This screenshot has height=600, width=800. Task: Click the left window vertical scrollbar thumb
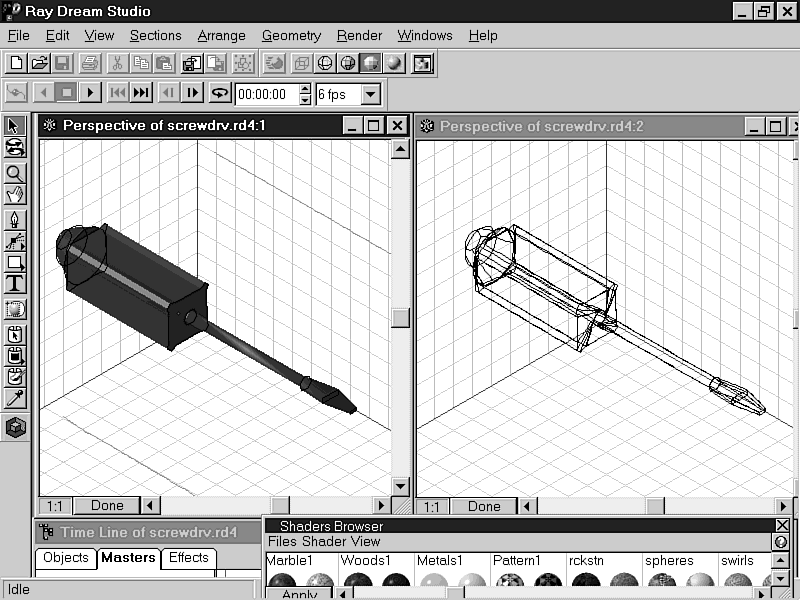click(400, 318)
